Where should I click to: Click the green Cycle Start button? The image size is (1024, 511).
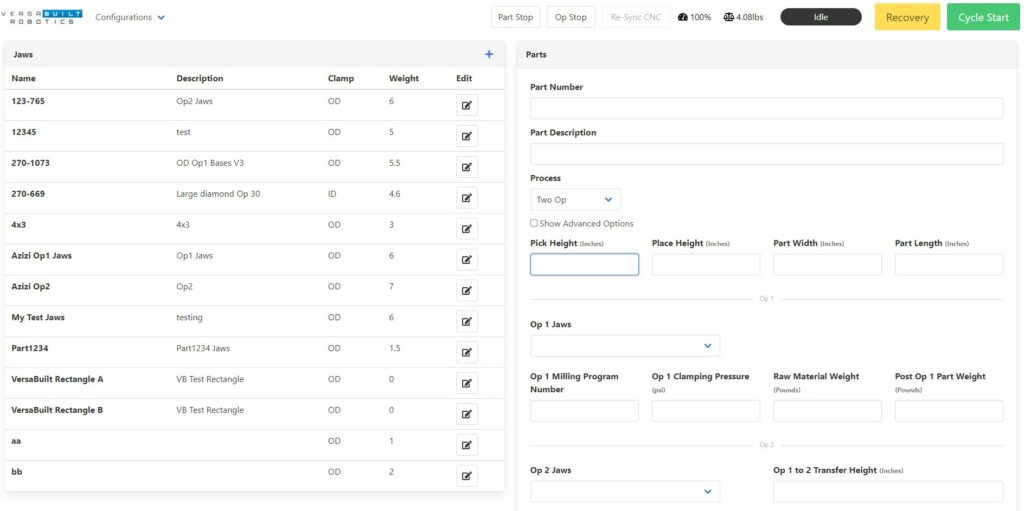(983, 18)
